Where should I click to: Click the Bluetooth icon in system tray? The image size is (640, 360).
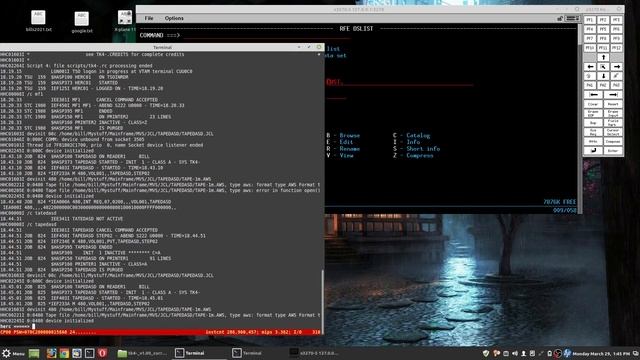tap(567, 353)
